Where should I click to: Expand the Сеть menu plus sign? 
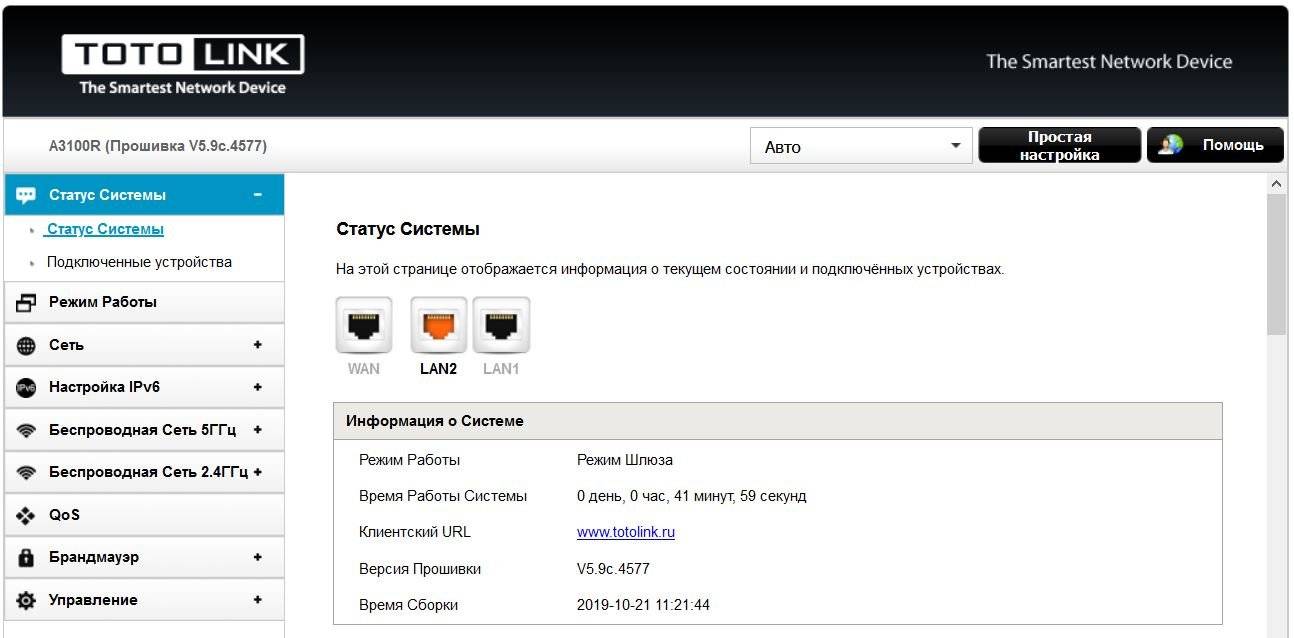point(257,345)
